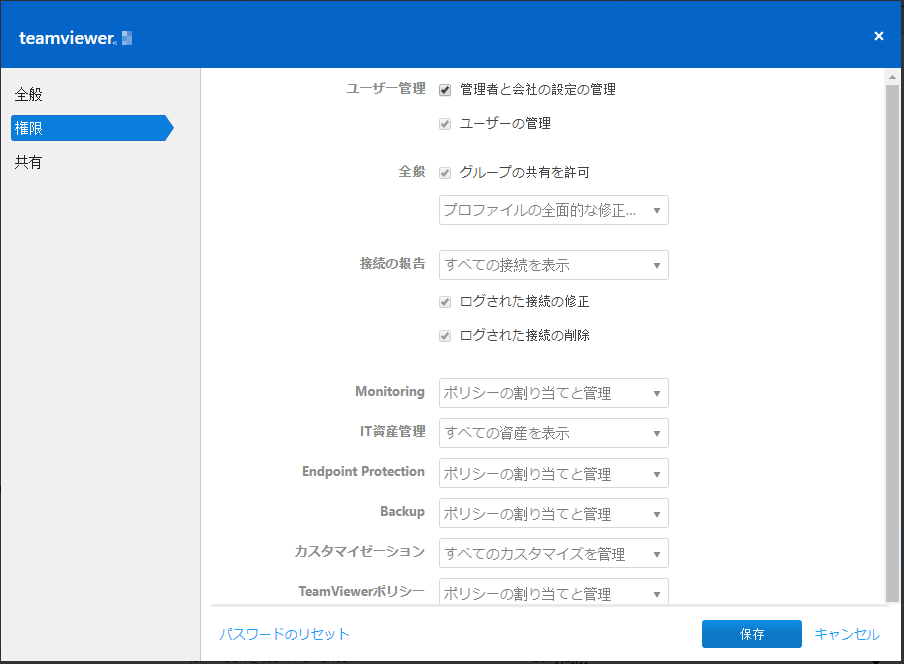Click the ユーザー管理 section label
Viewport: 904px width, 664px height.
tap(386, 89)
